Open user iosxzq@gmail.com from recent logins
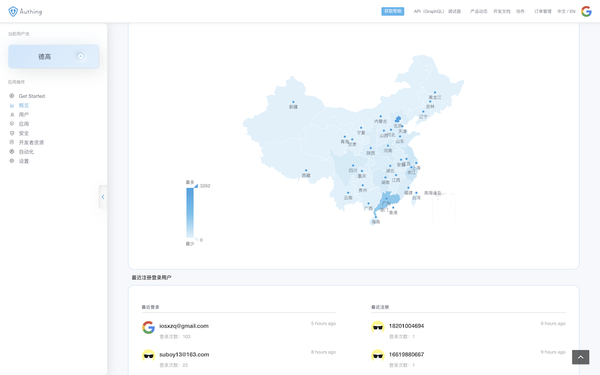The height and width of the screenshot is (375, 600). click(184, 326)
